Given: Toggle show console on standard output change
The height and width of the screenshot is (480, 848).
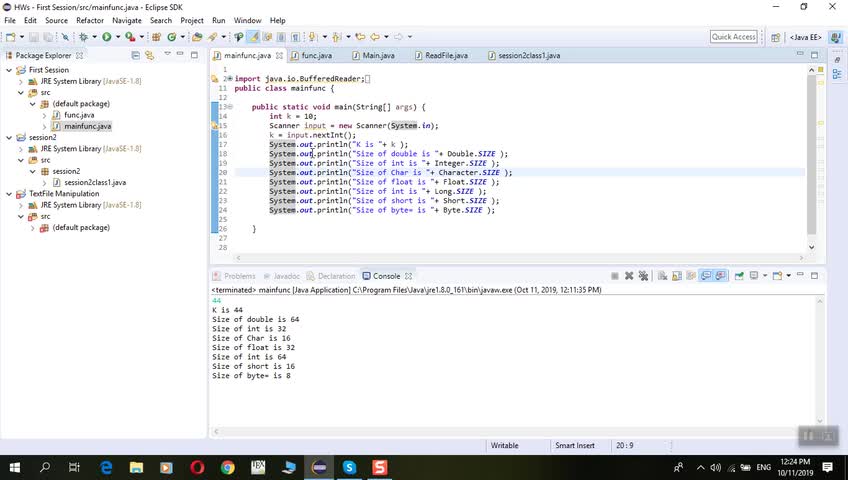Looking at the screenshot, I should click(x=705, y=276).
